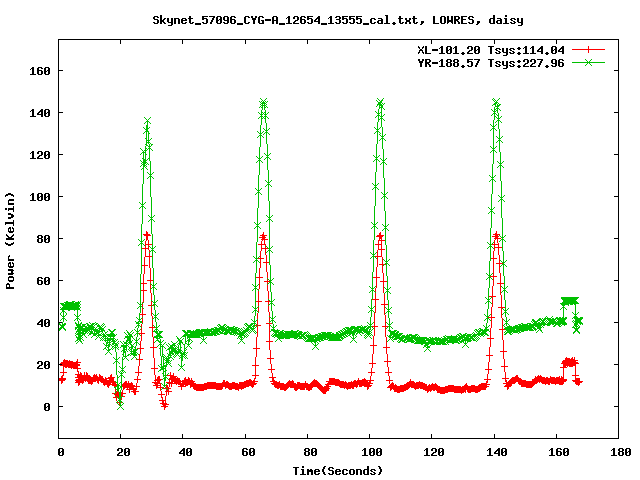Click the red legend line sample
The width and height of the screenshot is (640, 480).
tap(588, 50)
